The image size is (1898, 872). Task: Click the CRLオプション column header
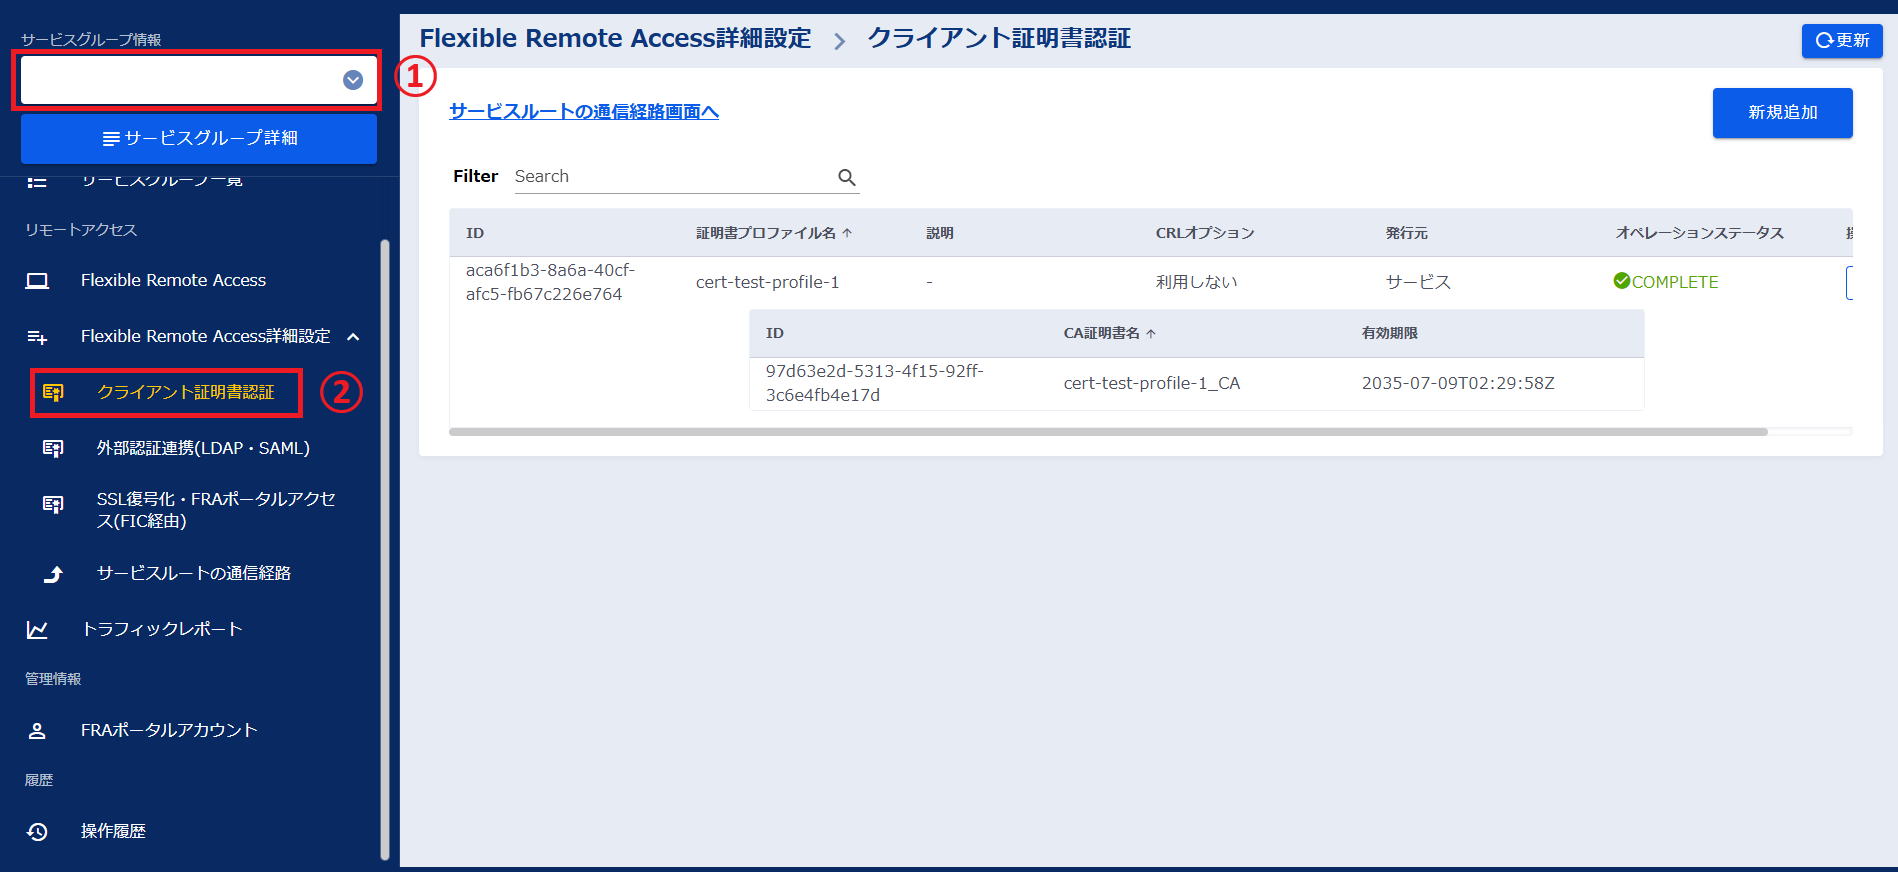(1205, 233)
